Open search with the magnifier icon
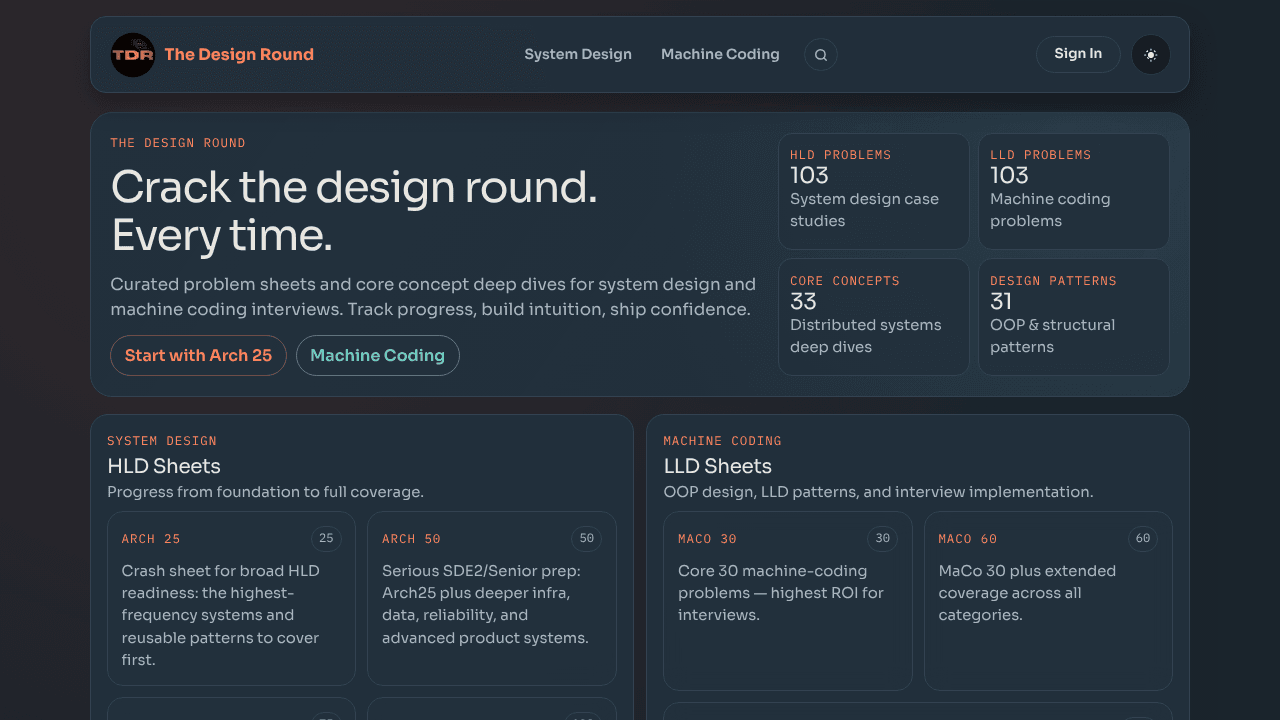Viewport: 1280px width, 720px height. (x=821, y=55)
